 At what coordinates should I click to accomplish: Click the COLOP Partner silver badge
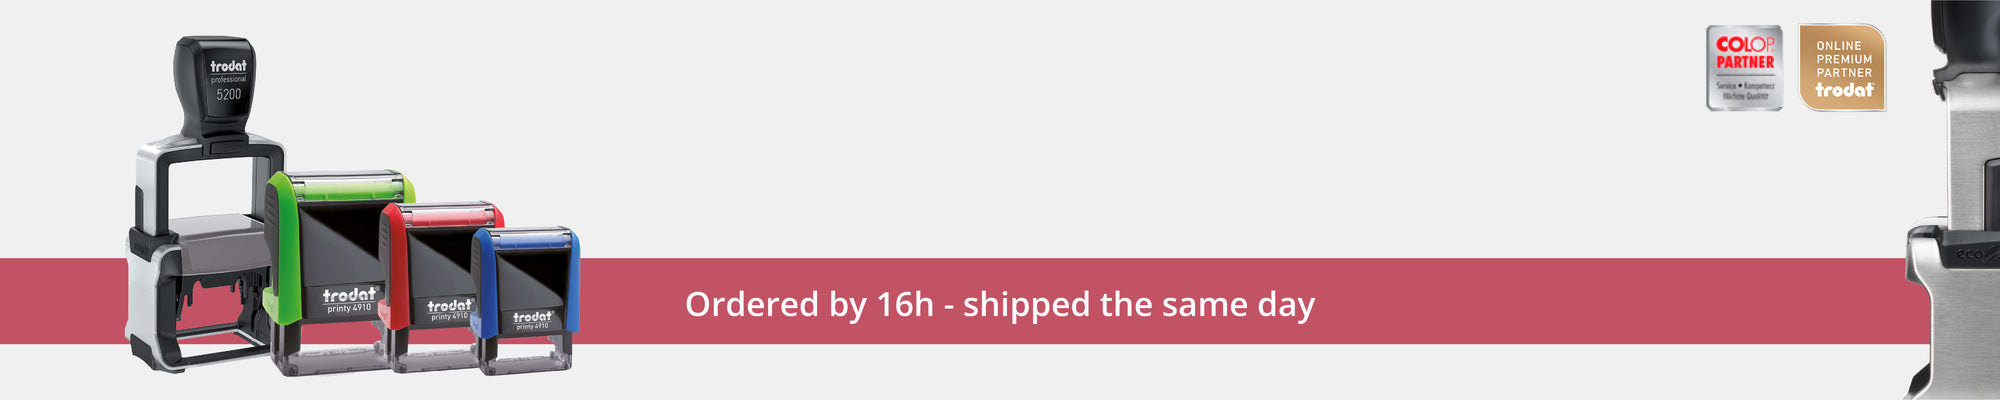coord(1744,68)
